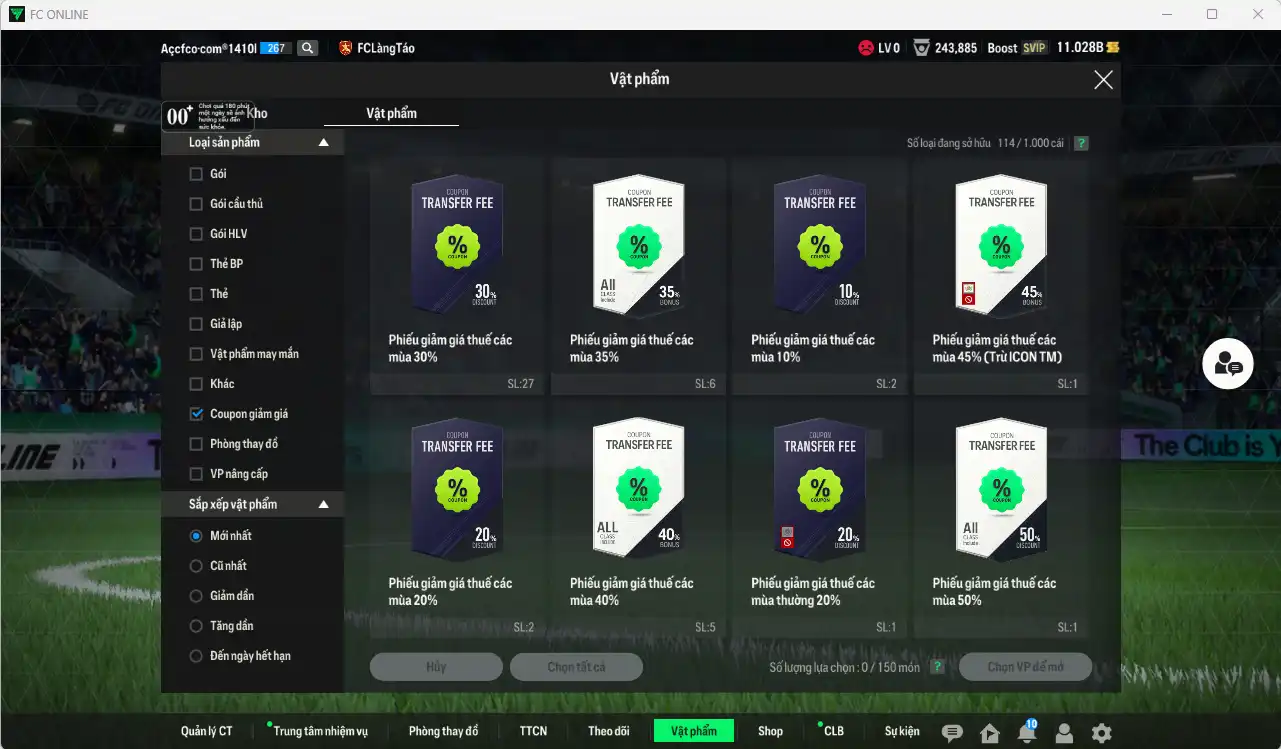Open the profile icon in bottom bar
This screenshot has width=1281, height=749.
point(1064,733)
